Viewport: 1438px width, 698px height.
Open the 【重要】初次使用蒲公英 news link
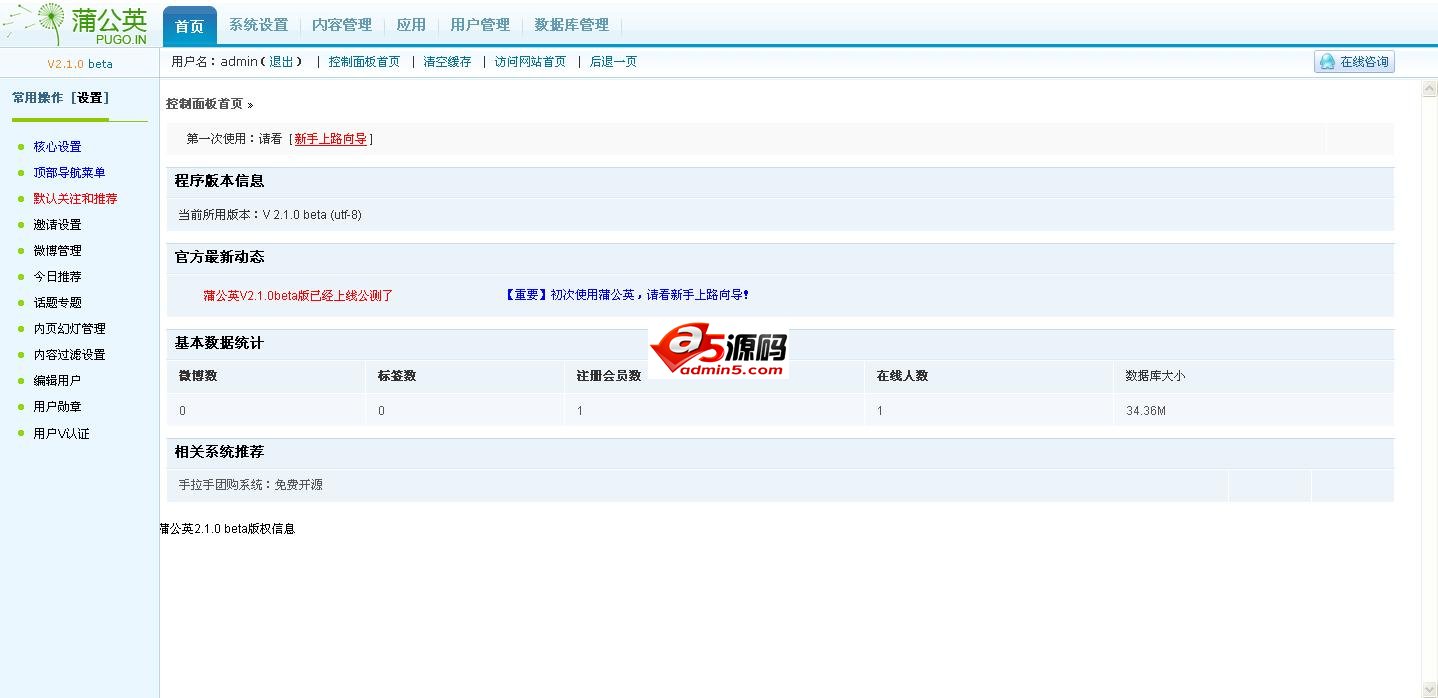pos(627,295)
